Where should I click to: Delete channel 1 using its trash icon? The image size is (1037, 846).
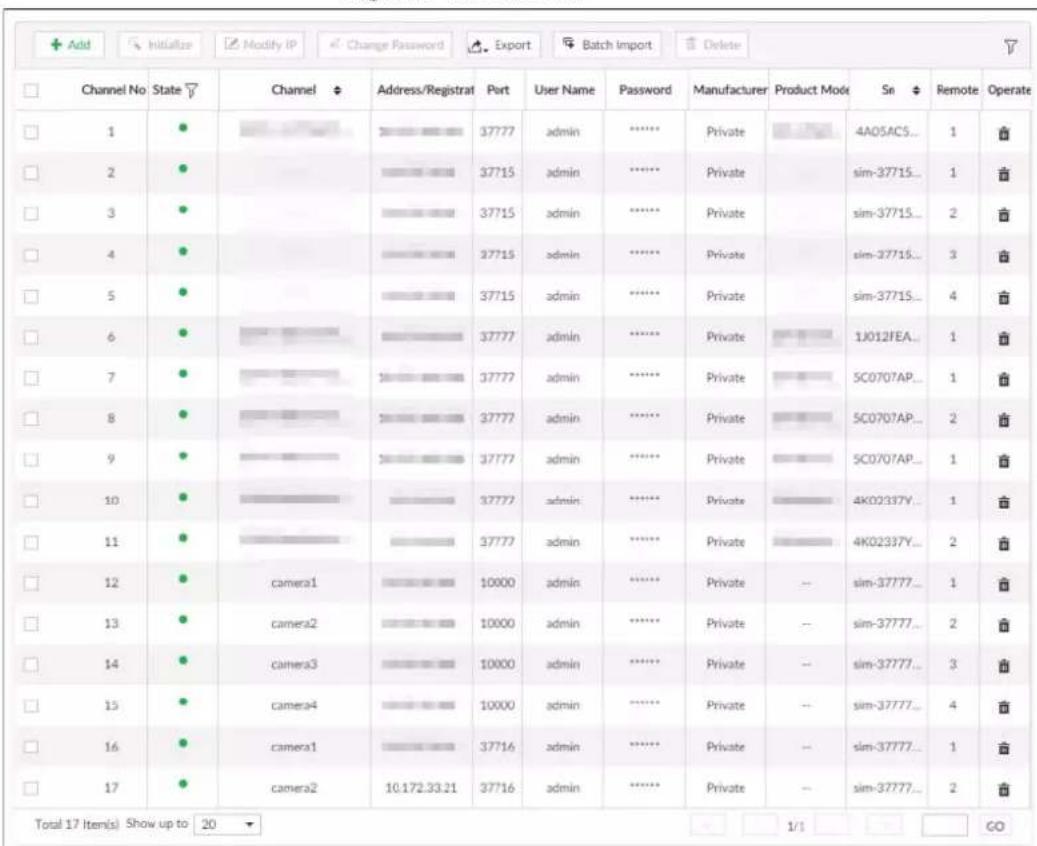tap(1003, 133)
